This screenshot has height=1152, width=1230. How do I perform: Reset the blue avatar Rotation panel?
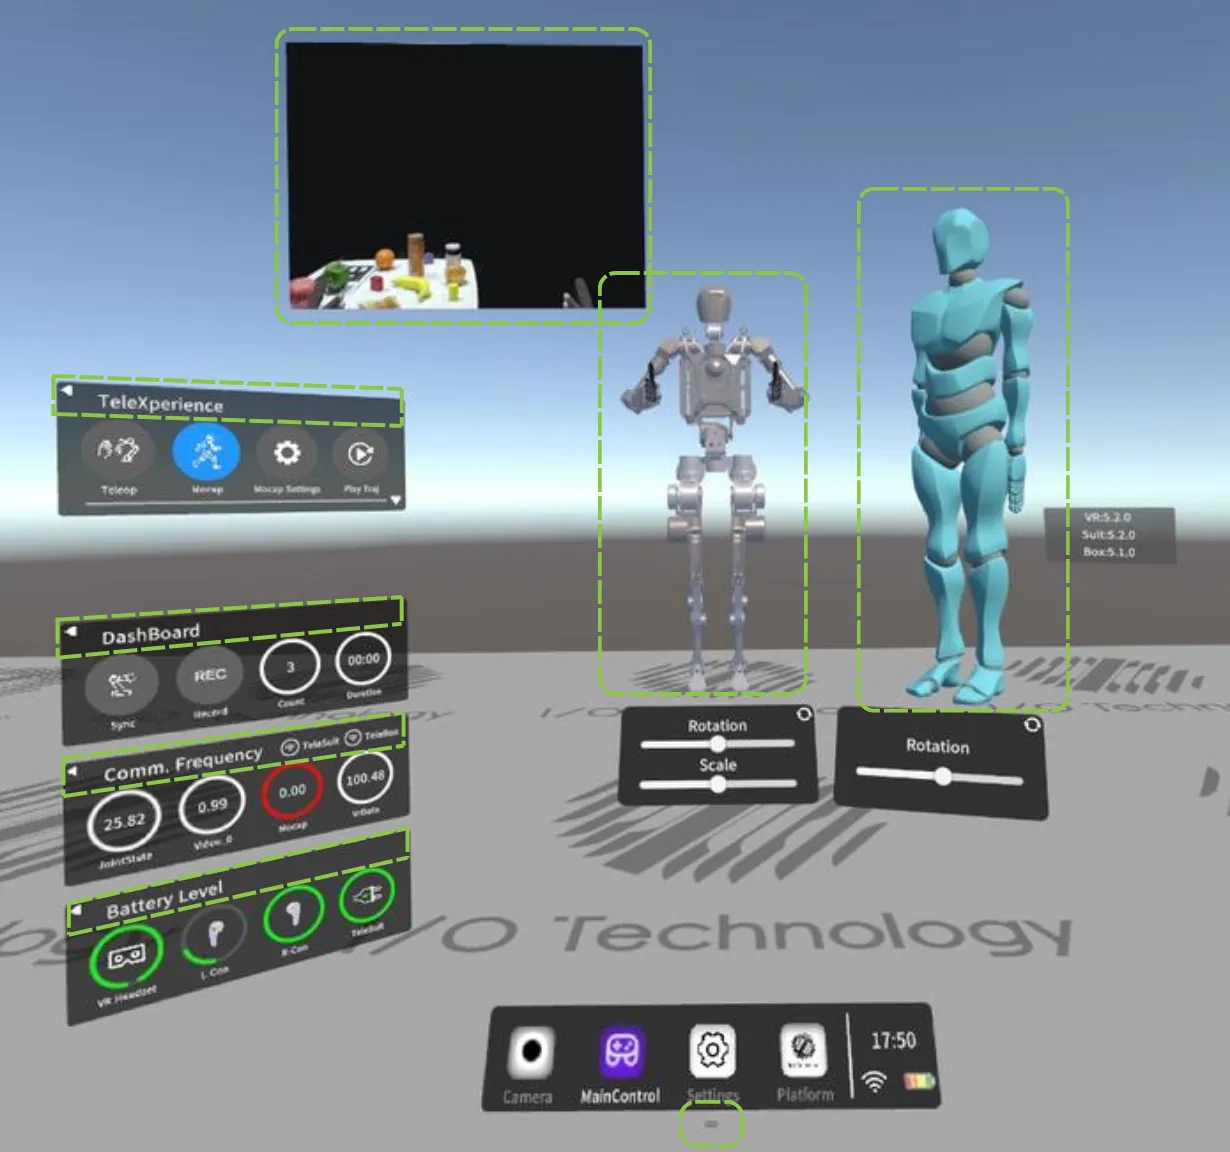[1032, 724]
